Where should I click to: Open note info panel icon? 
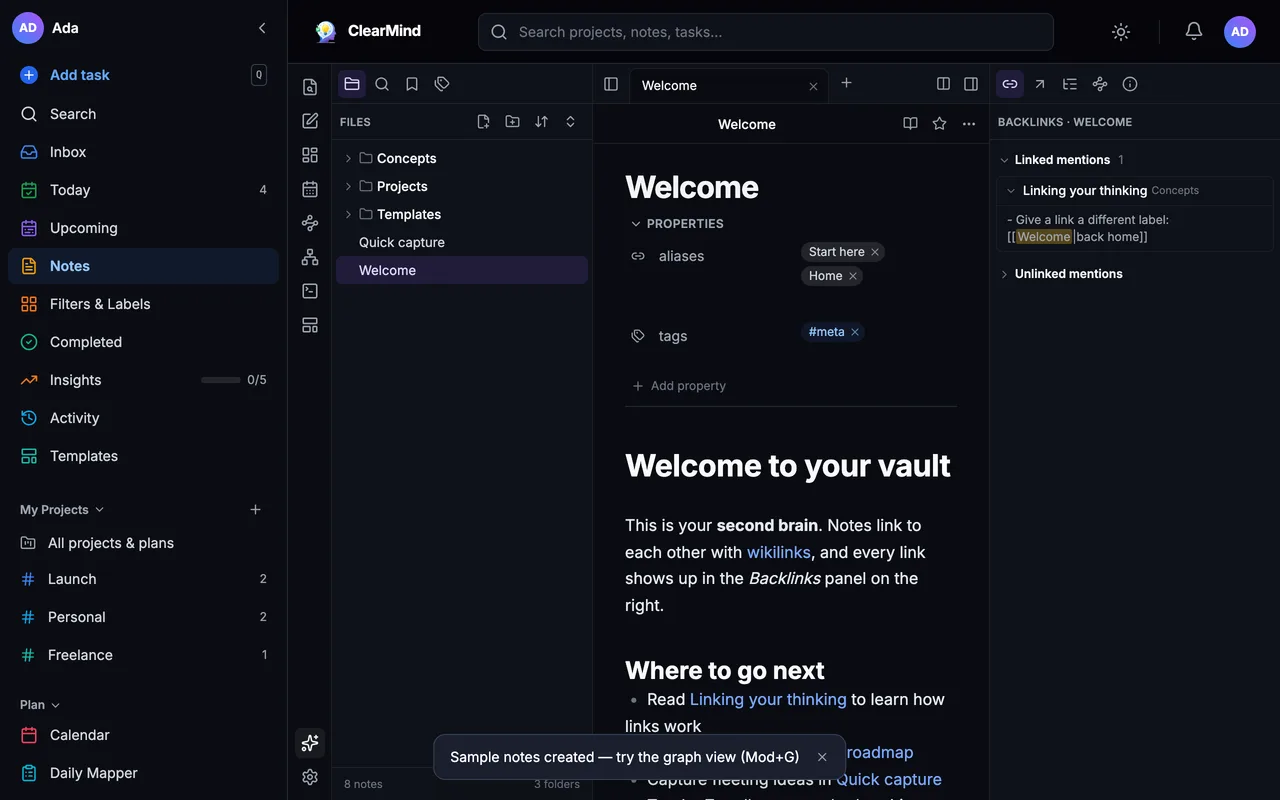point(1130,84)
